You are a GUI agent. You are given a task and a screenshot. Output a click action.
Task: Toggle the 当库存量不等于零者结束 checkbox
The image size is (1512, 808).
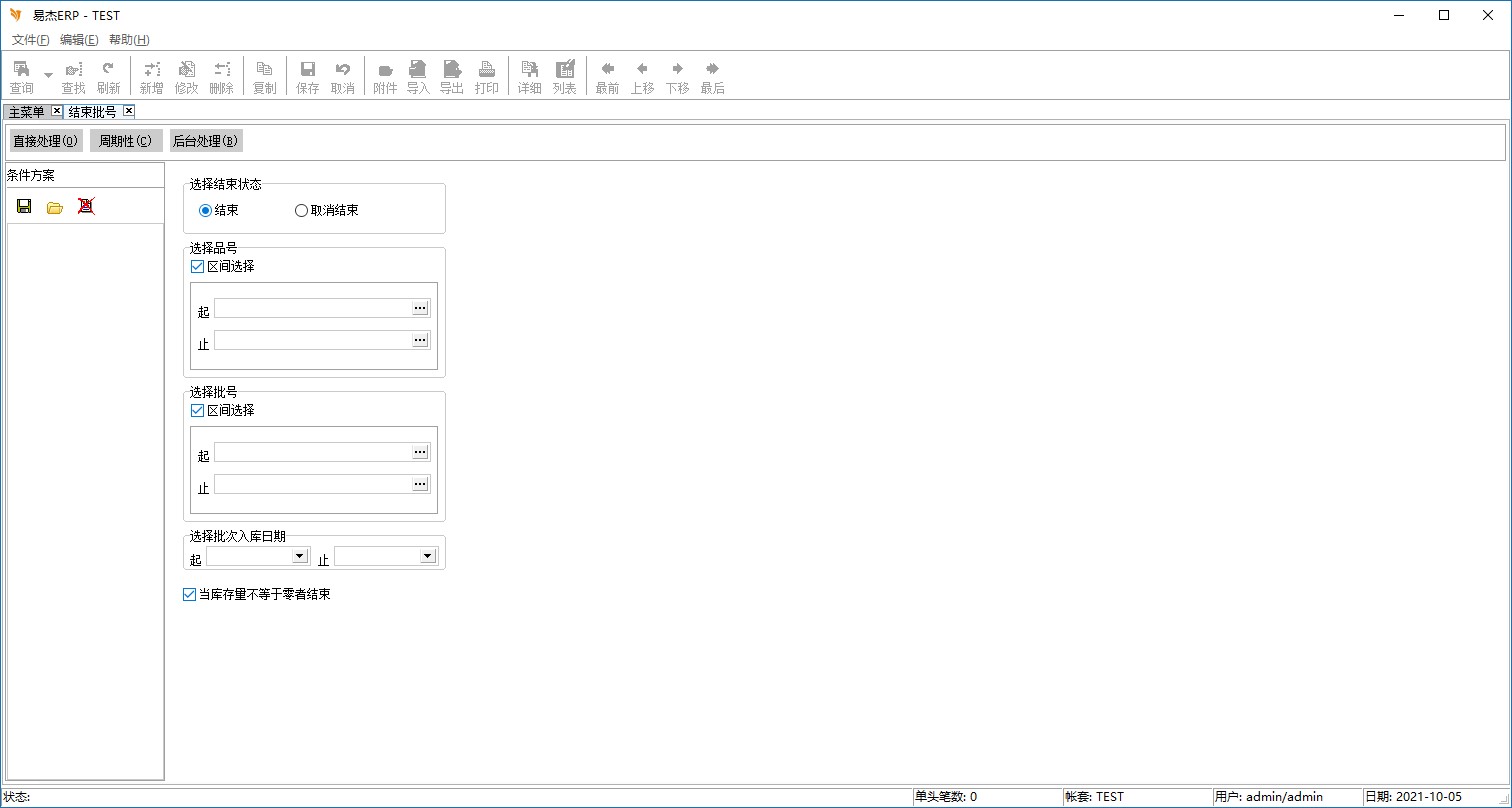pos(190,595)
